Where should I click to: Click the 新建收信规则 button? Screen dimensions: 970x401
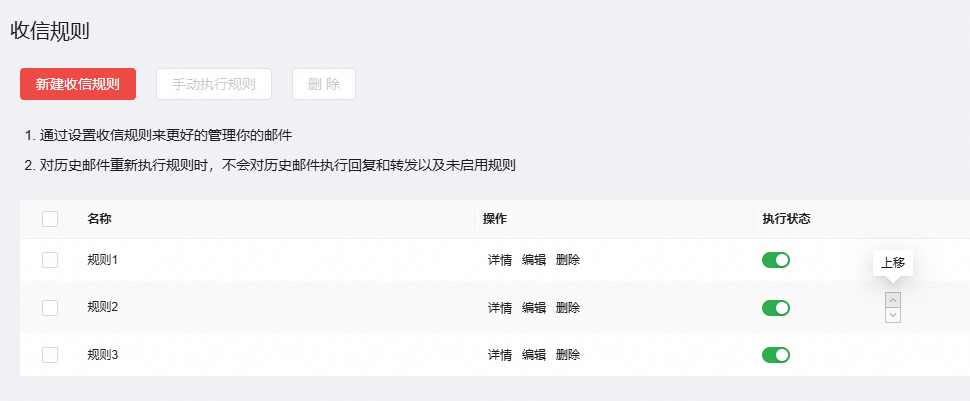[78, 84]
